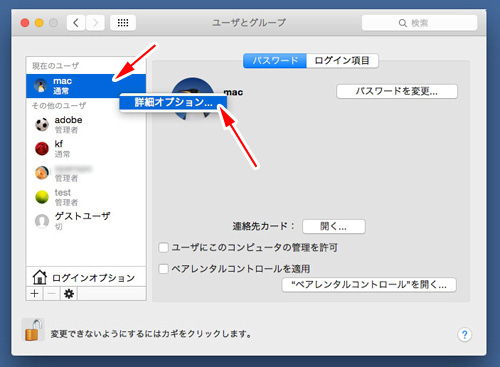The height and width of the screenshot is (367, 500).
Task: Click the 開く… contact card button
Action: pyautogui.click(x=334, y=227)
